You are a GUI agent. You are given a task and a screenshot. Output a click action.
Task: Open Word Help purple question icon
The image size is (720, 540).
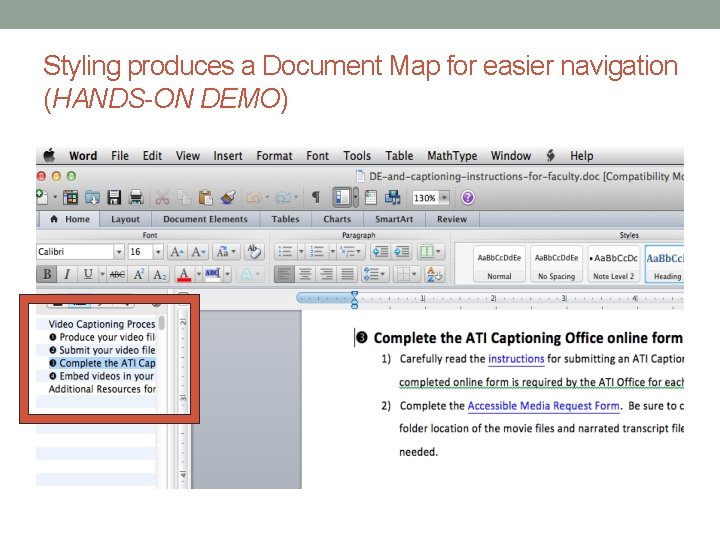(x=467, y=197)
